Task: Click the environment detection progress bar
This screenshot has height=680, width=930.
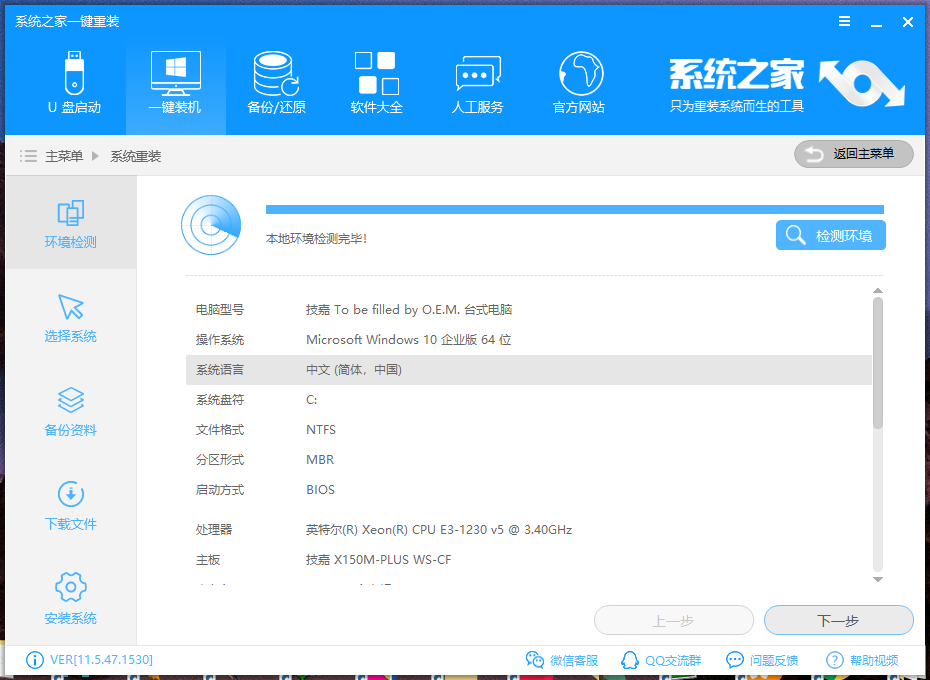Action: [575, 209]
